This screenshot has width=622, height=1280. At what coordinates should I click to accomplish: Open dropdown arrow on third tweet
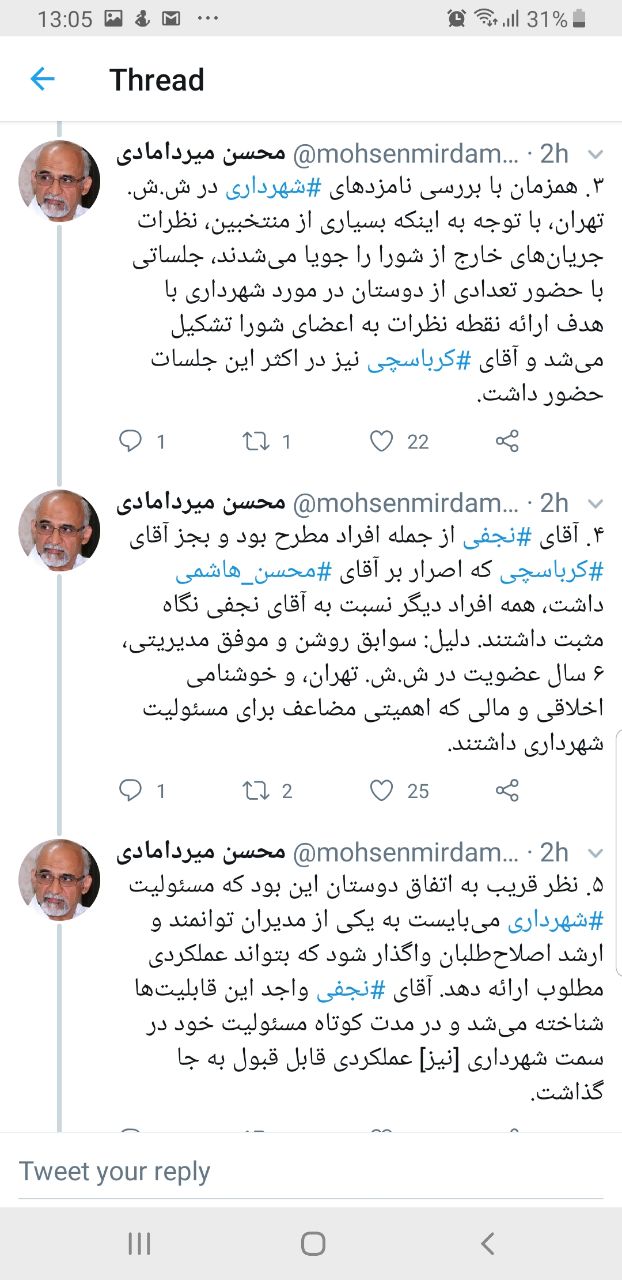tap(594, 854)
